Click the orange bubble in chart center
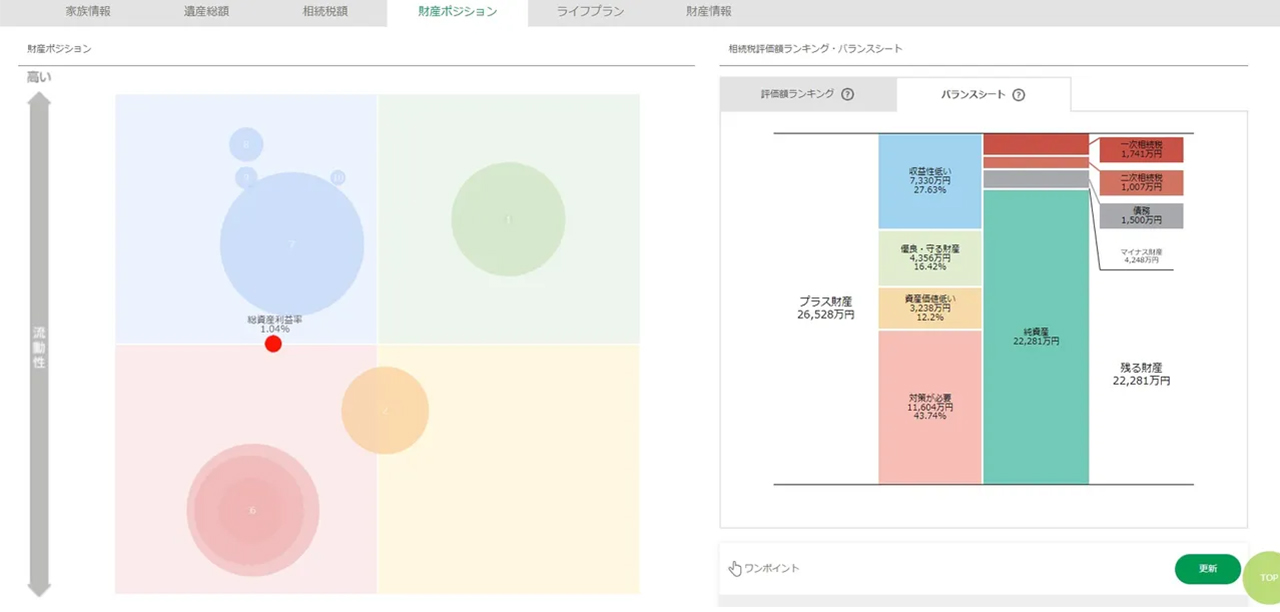 (385, 410)
